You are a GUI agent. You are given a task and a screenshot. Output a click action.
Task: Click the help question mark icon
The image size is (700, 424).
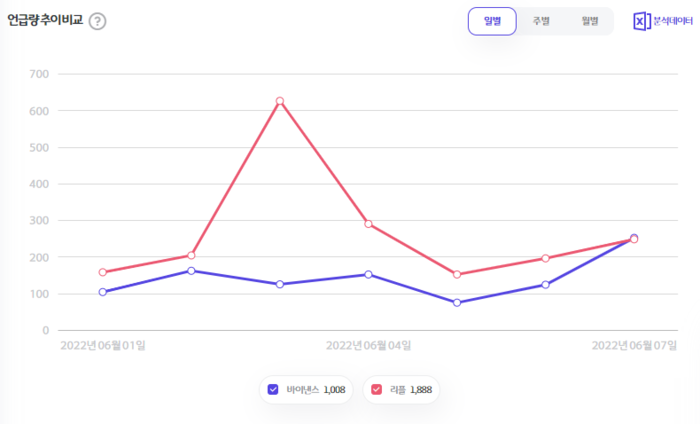(x=97, y=21)
